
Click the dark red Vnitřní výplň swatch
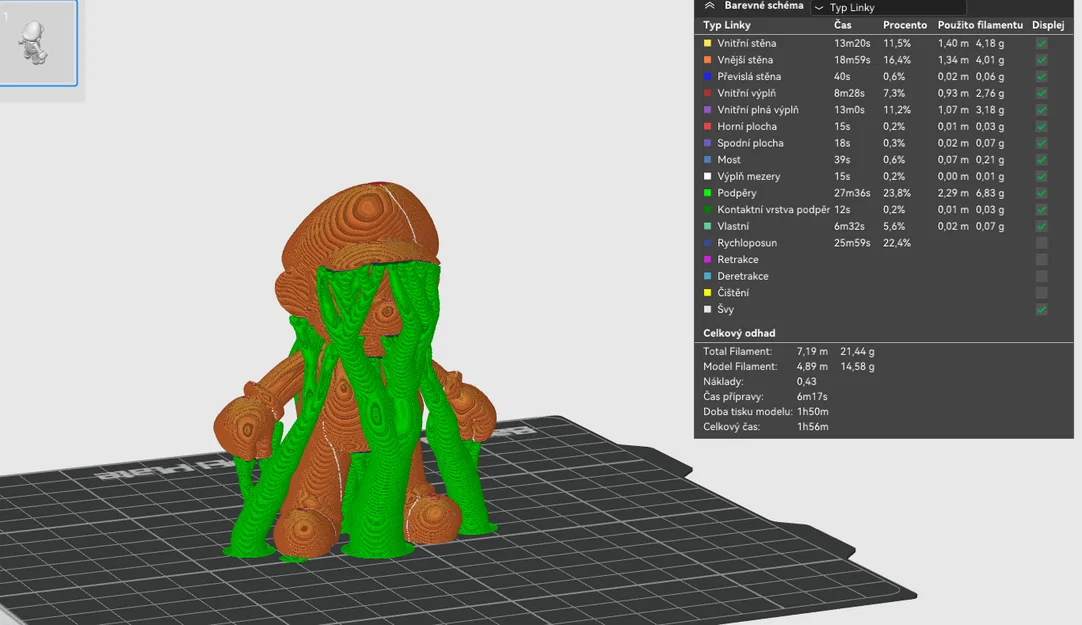click(x=707, y=92)
